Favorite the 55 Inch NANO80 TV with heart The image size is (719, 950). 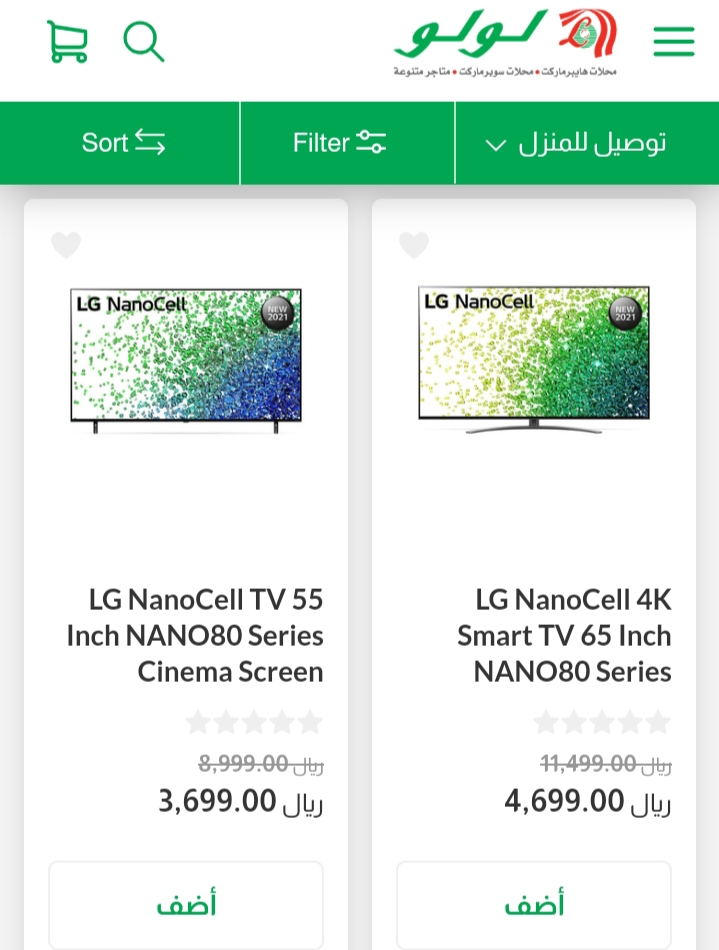[66, 245]
